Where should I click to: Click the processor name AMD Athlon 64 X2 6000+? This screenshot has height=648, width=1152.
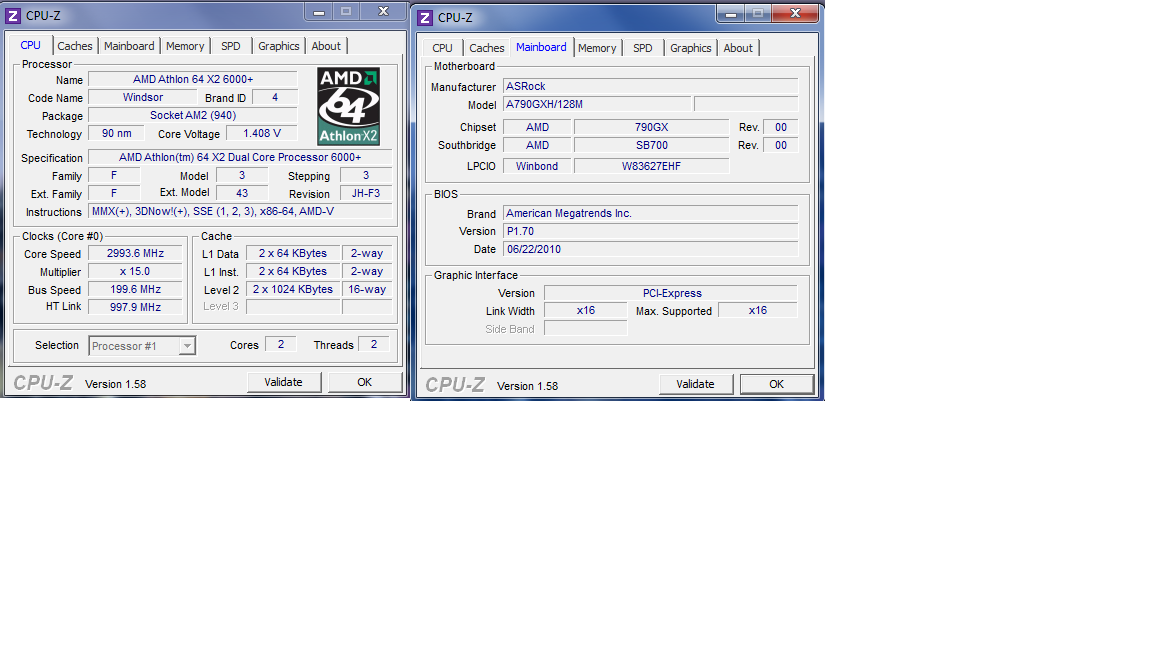pyautogui.click(x=193, y=79)
